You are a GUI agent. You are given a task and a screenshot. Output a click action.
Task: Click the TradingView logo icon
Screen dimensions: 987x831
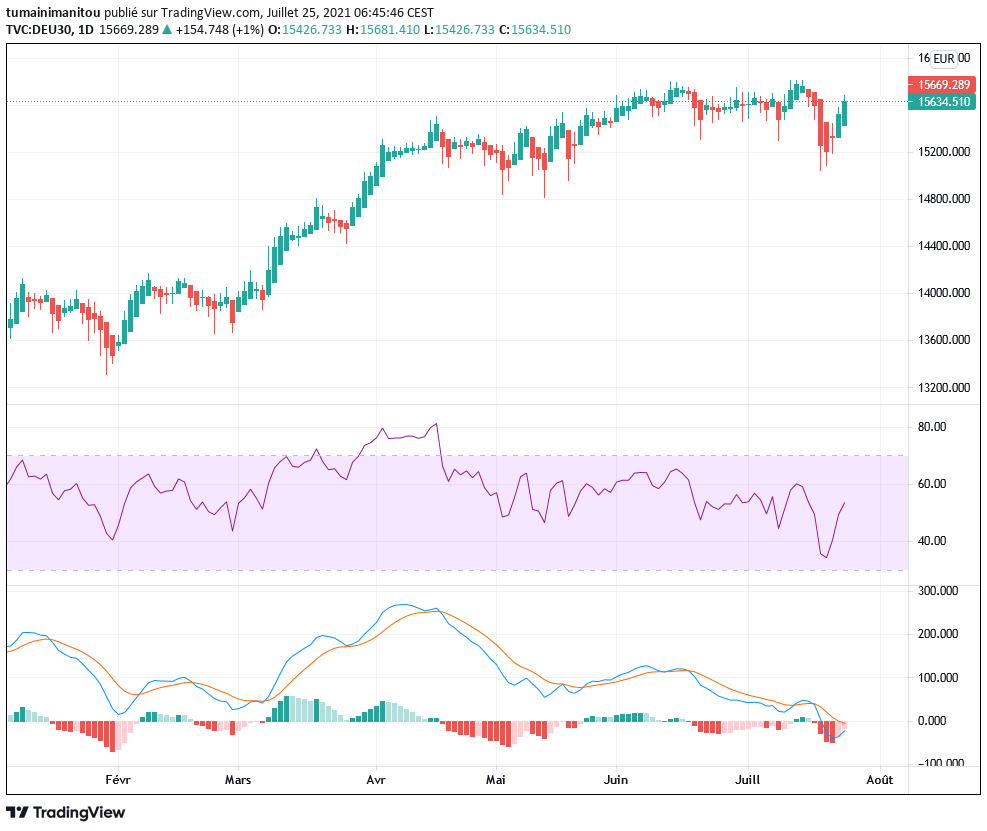[x=18, y=812]
